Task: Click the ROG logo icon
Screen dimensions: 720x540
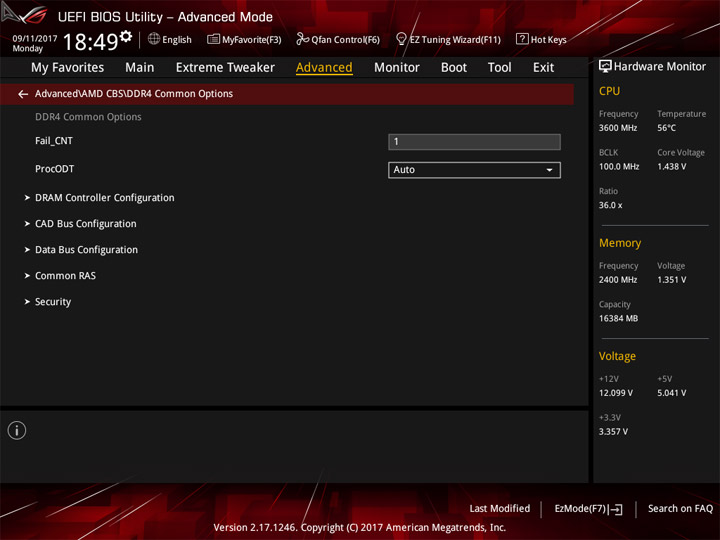Action: (25, 14)
